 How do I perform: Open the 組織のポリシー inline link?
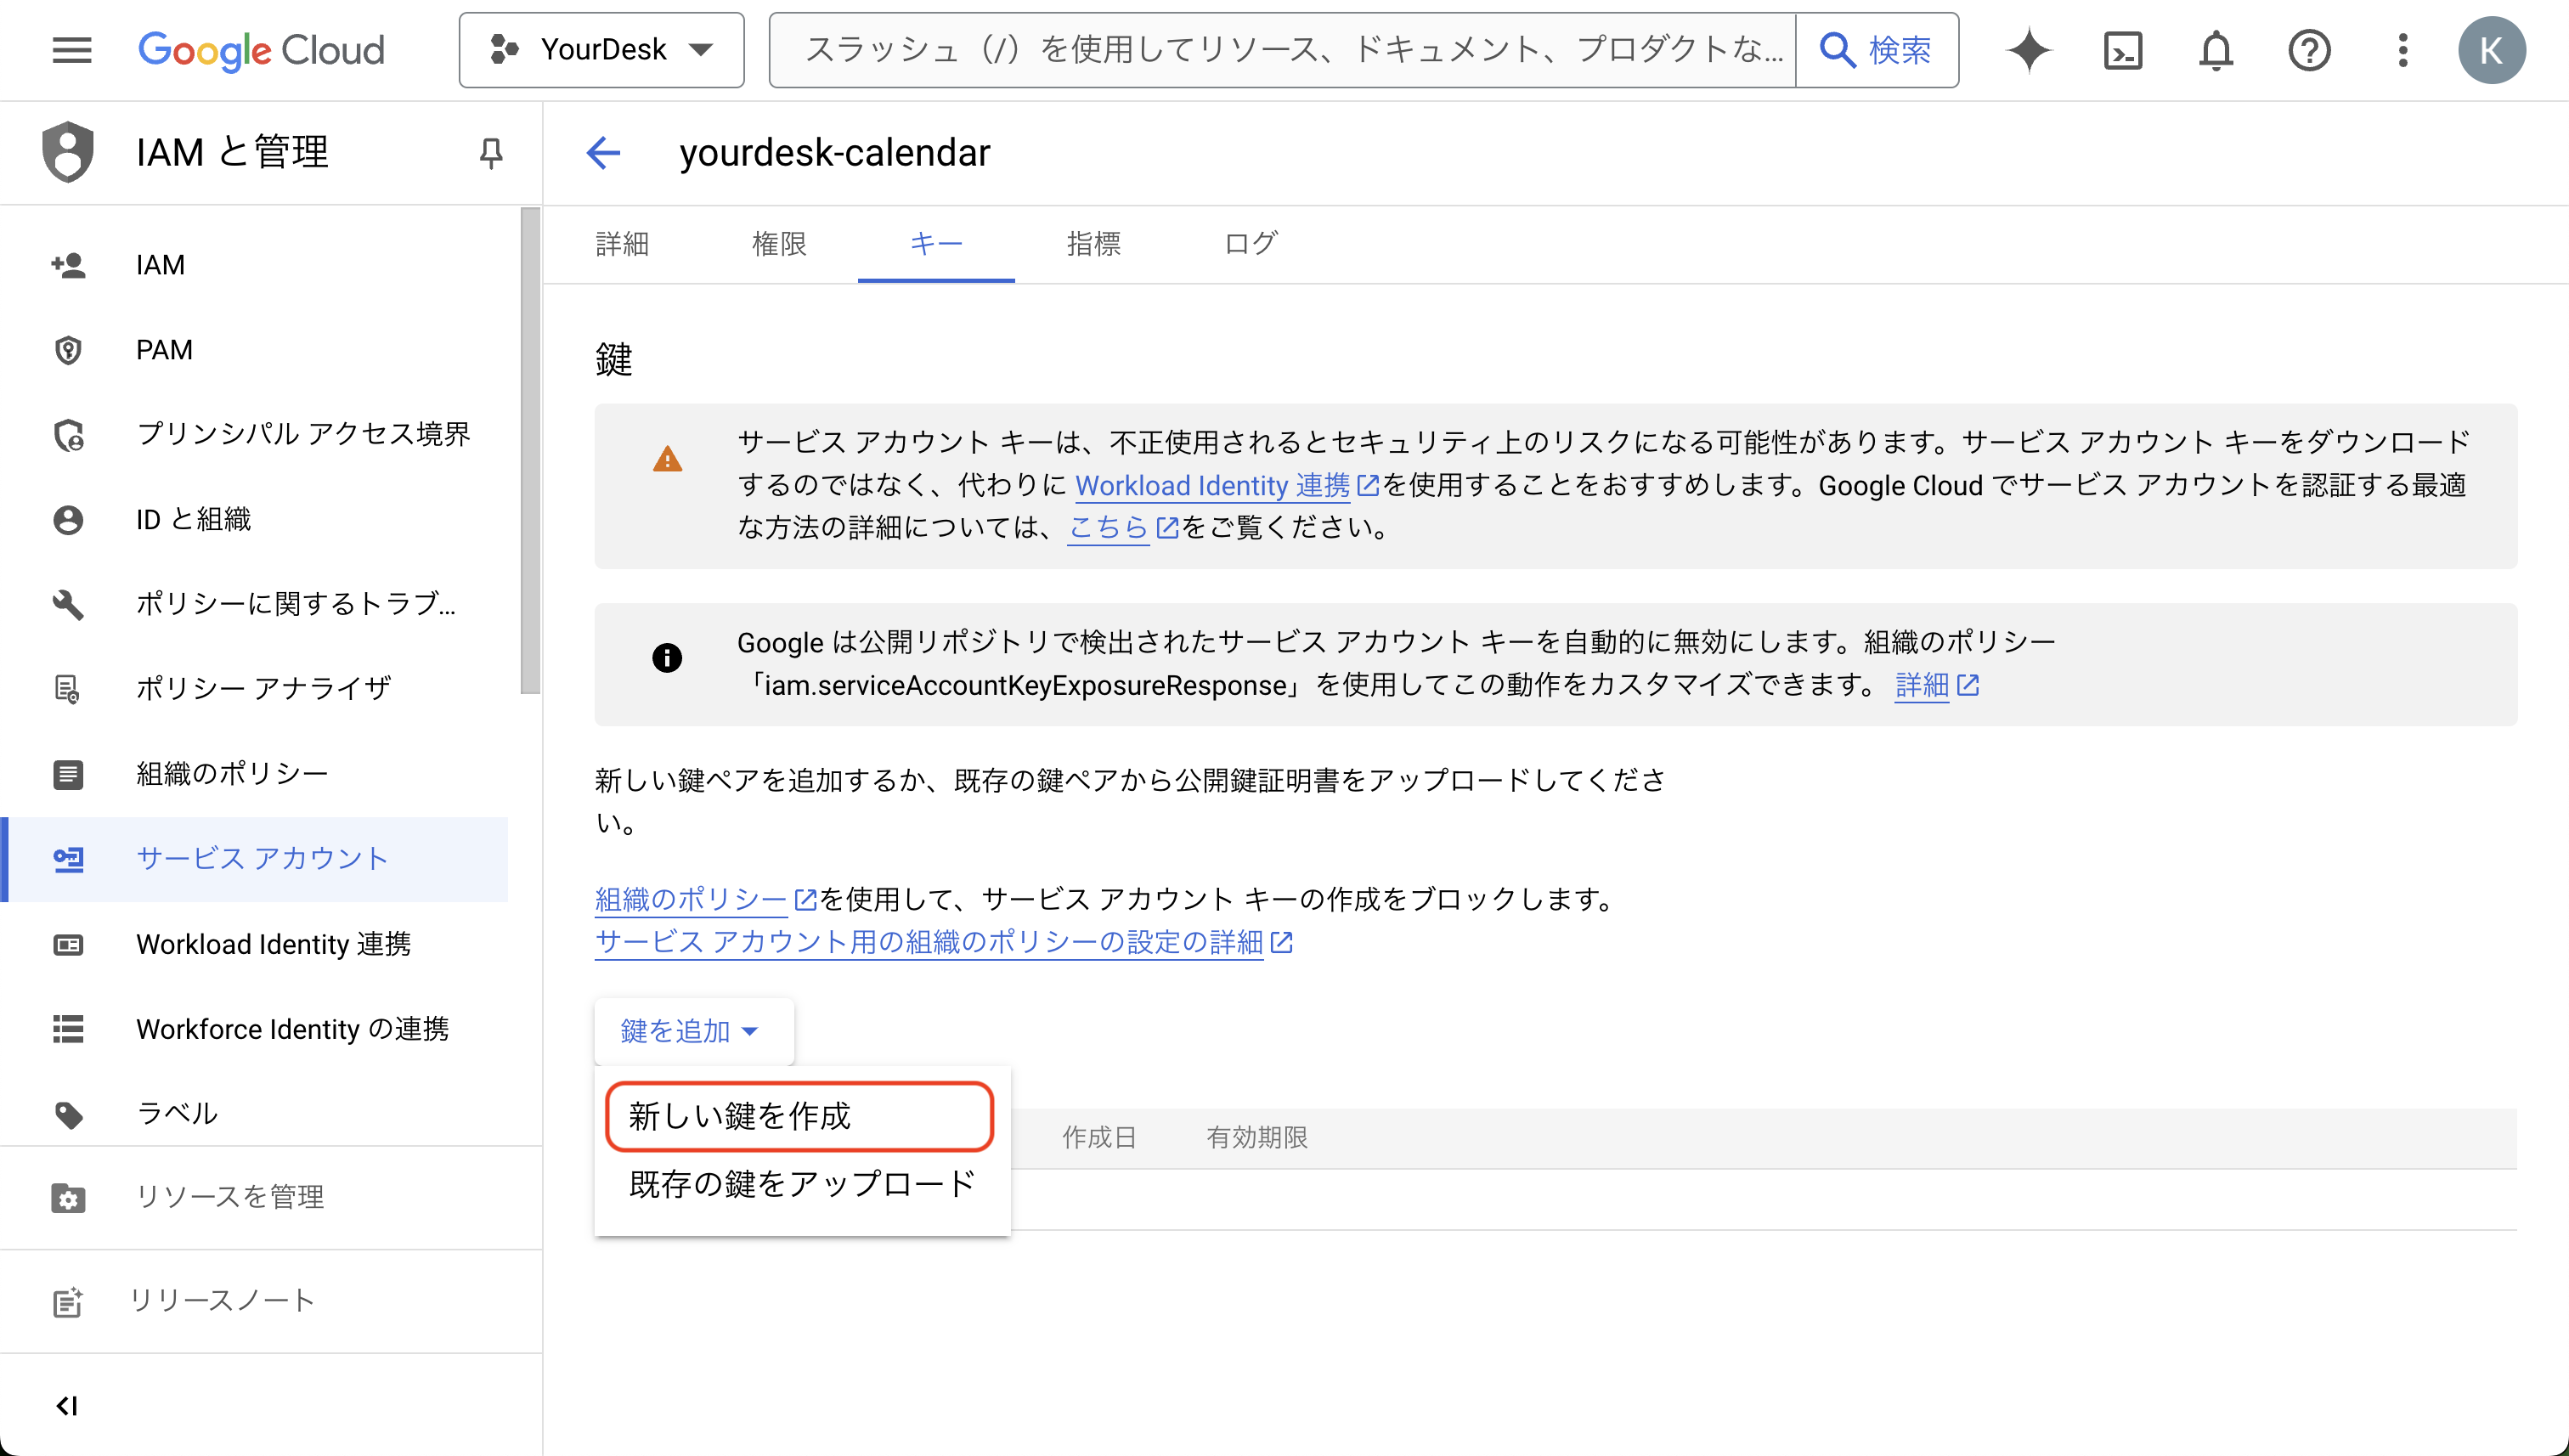click(x=706, y=899)
